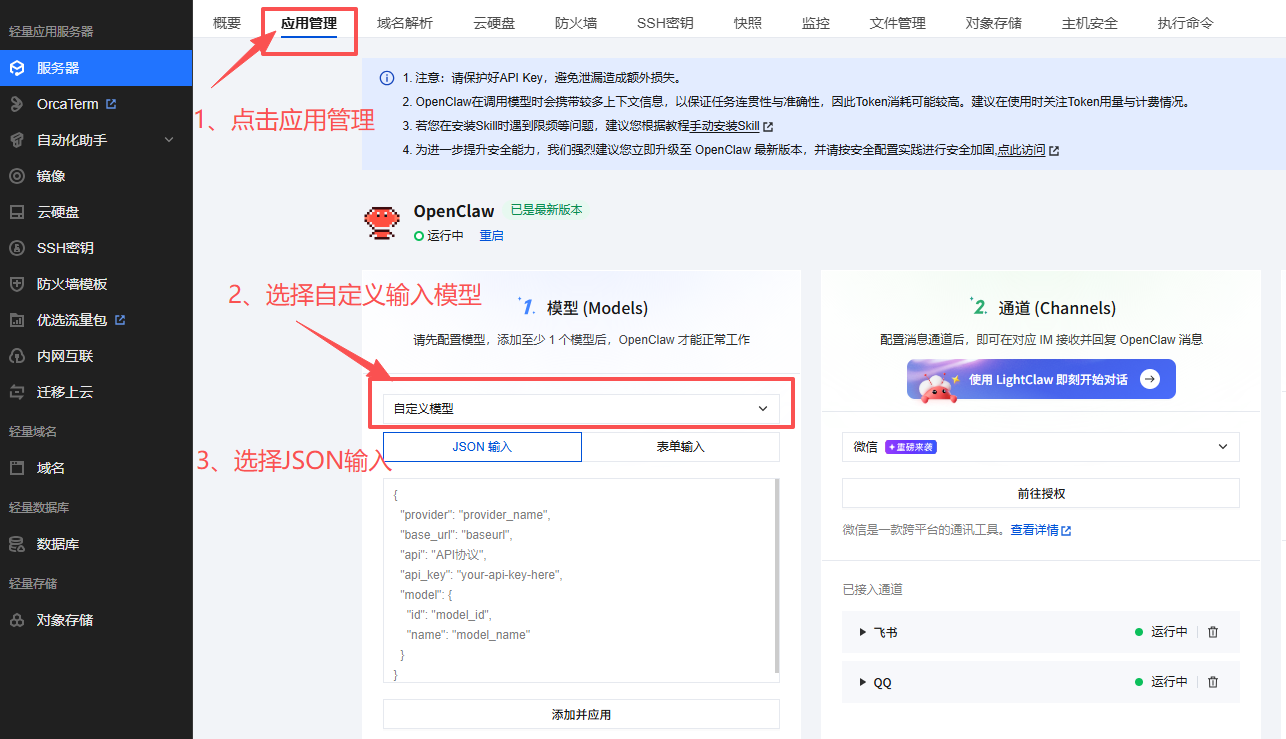The height and width of the screenshot is (739, 1286).
Task: Click the 已是最新版本 label
Action: click(x=546, y=210)
